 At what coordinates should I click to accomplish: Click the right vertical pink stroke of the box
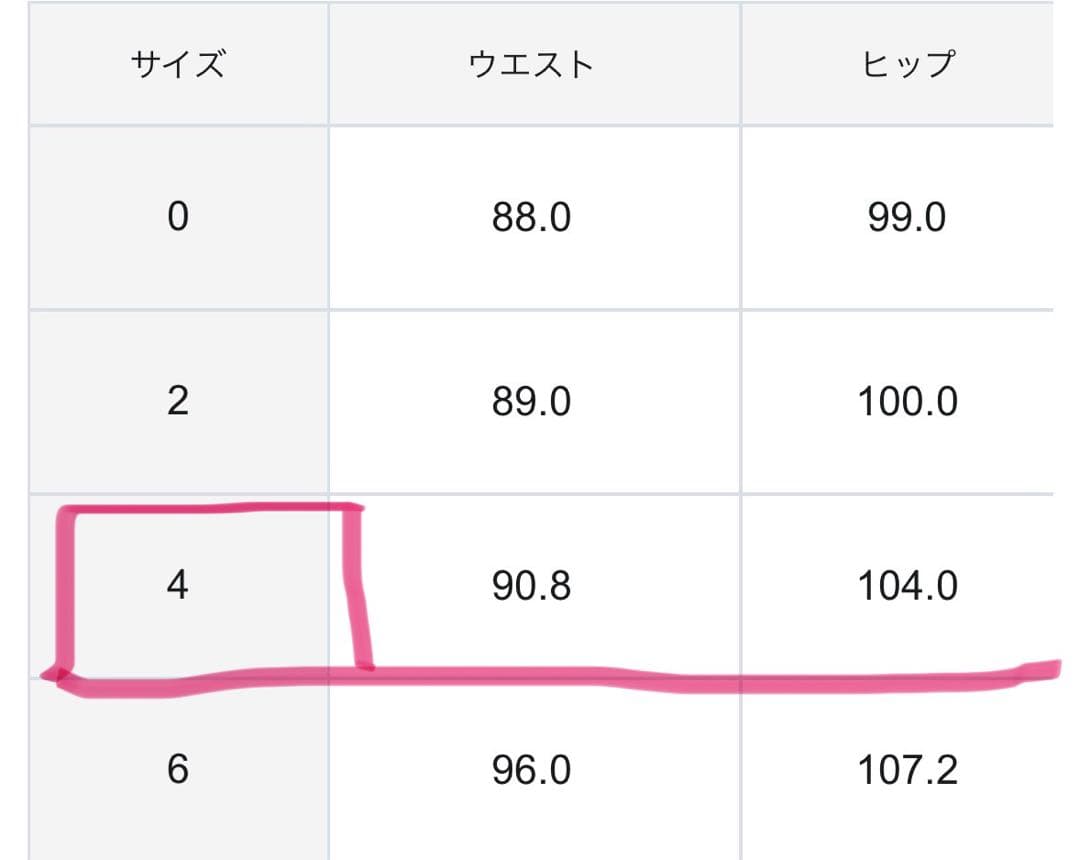(358, 590)
